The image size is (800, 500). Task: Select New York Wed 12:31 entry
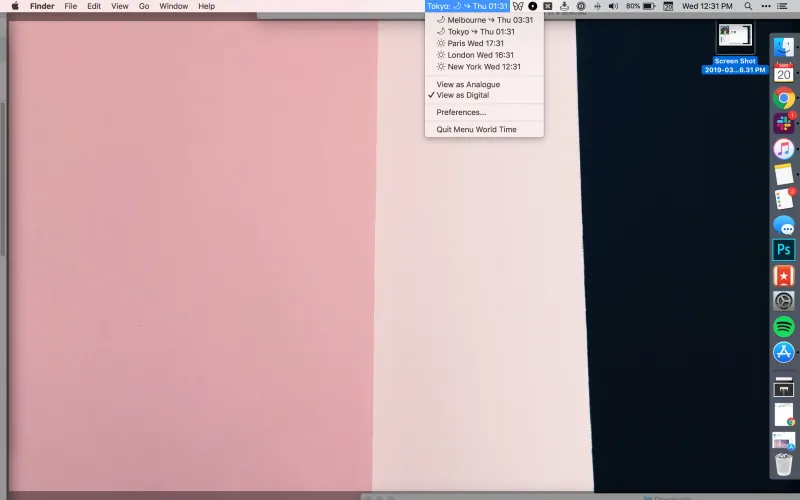coord(484,67)
